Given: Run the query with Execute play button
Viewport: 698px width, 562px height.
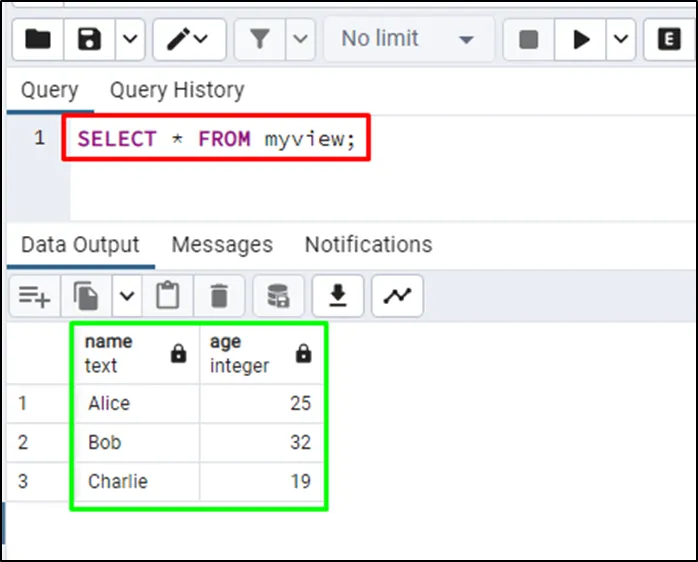Looking at the screenshot, I should 581,40.
